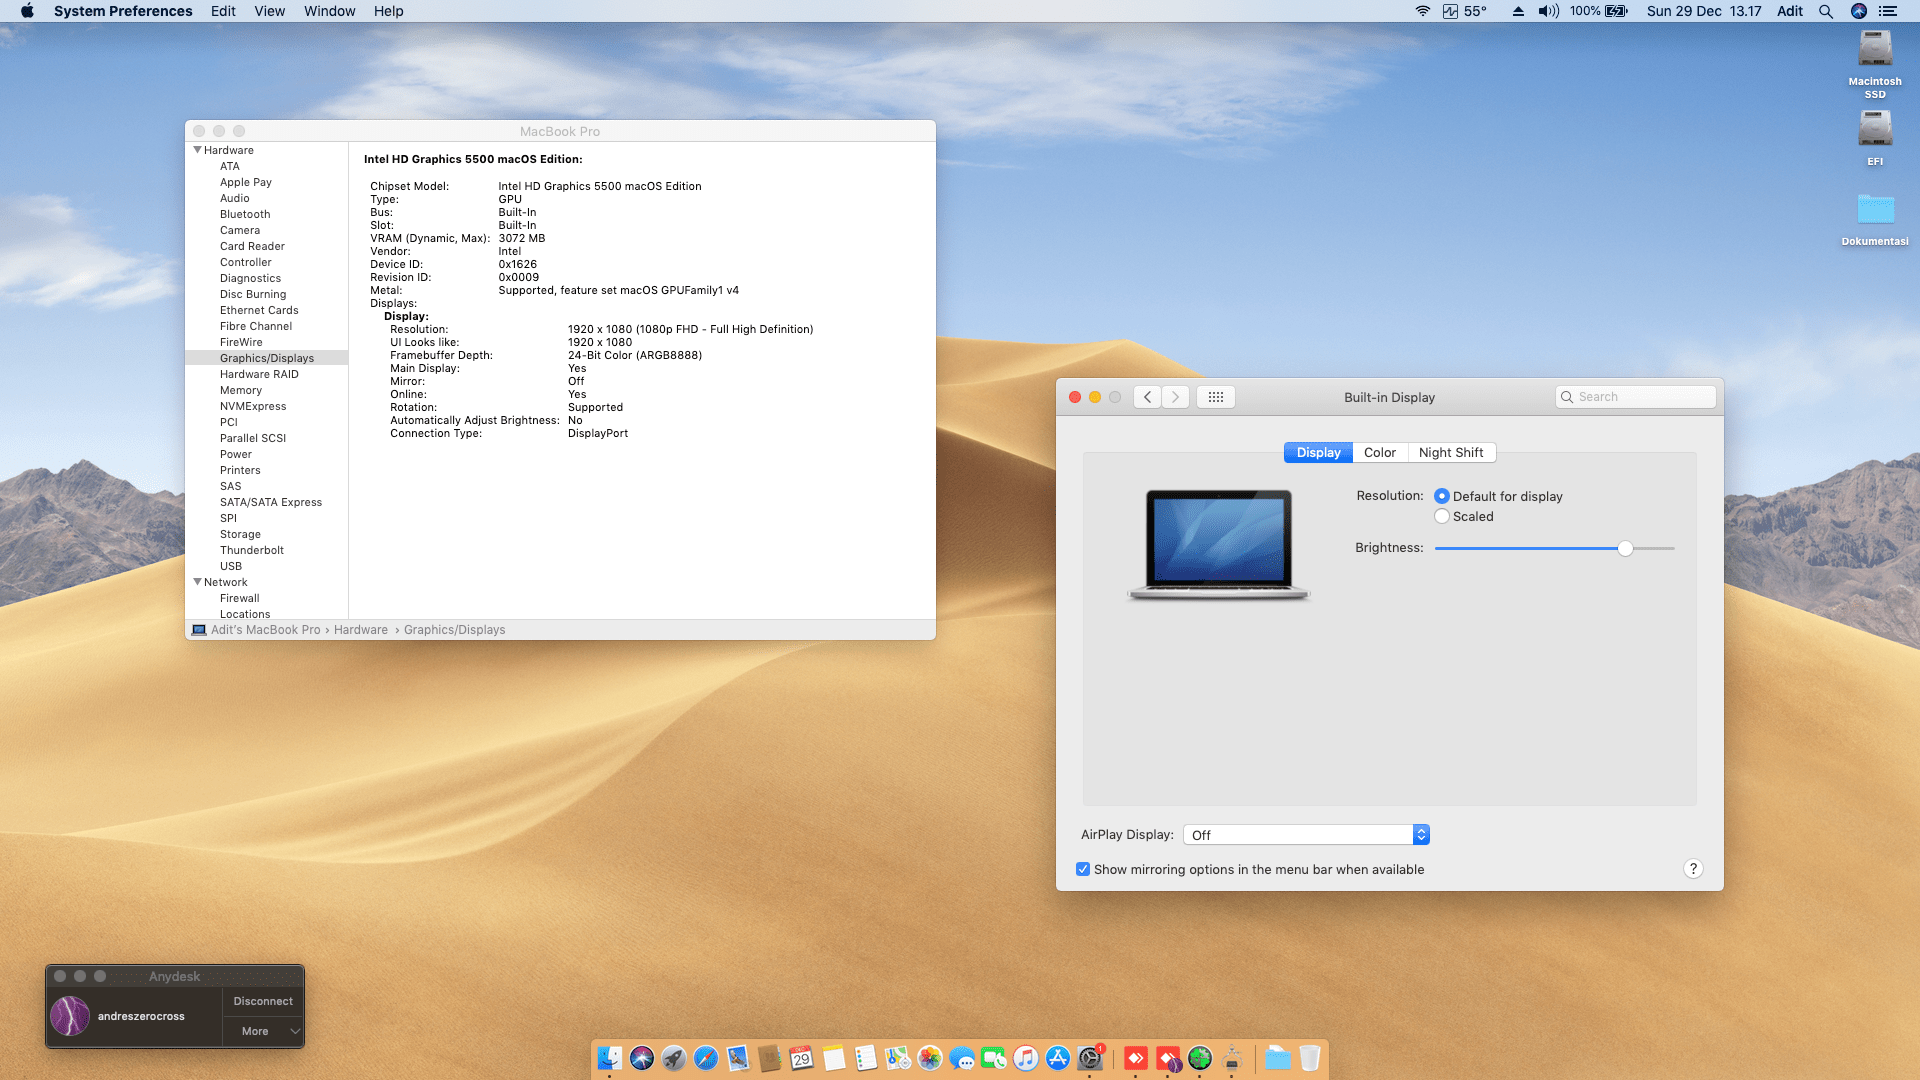1920x1080 pixels.
Task: Open the Macintosh SSD drive on desktop
Action: coord(1875,50)
